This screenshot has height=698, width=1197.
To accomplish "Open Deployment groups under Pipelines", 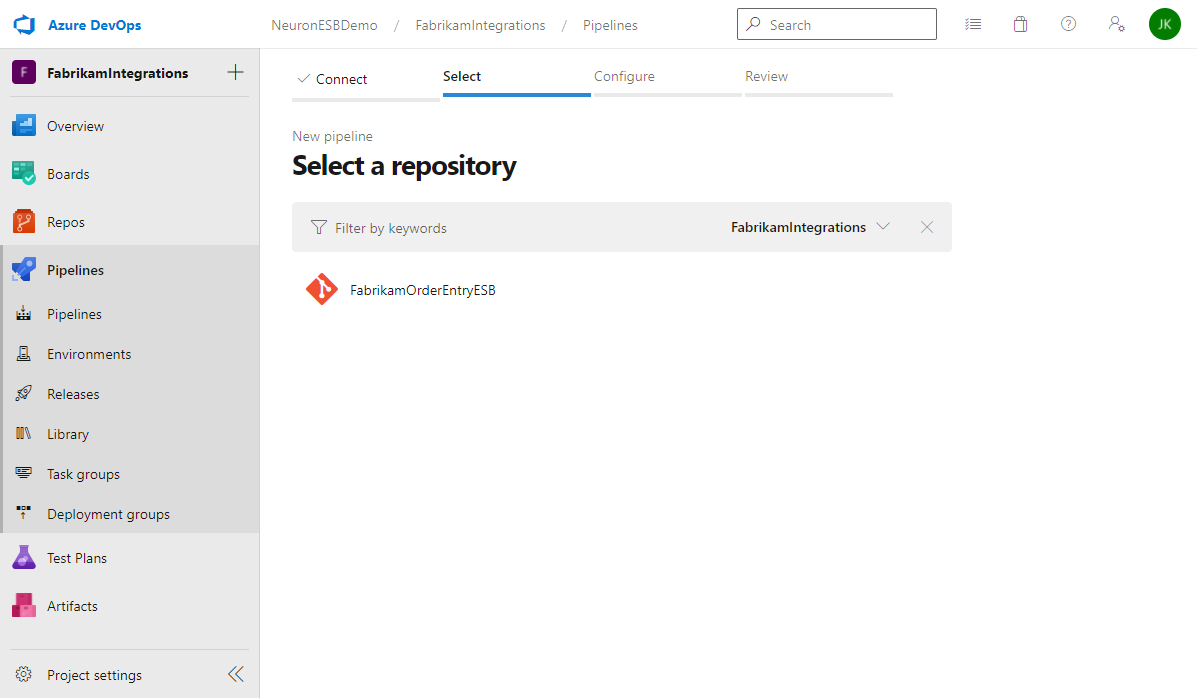I will pos(130,514).
